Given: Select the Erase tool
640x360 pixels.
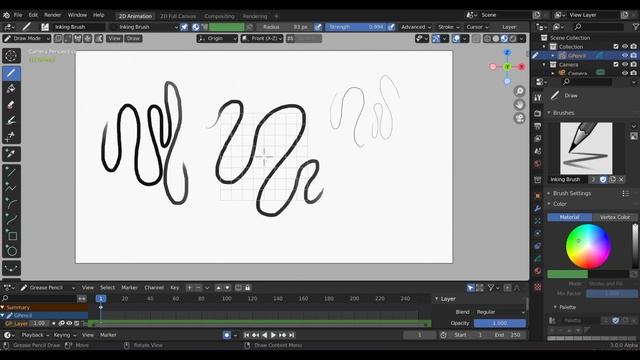Looking at the screenshot, I should click(11, 105).
